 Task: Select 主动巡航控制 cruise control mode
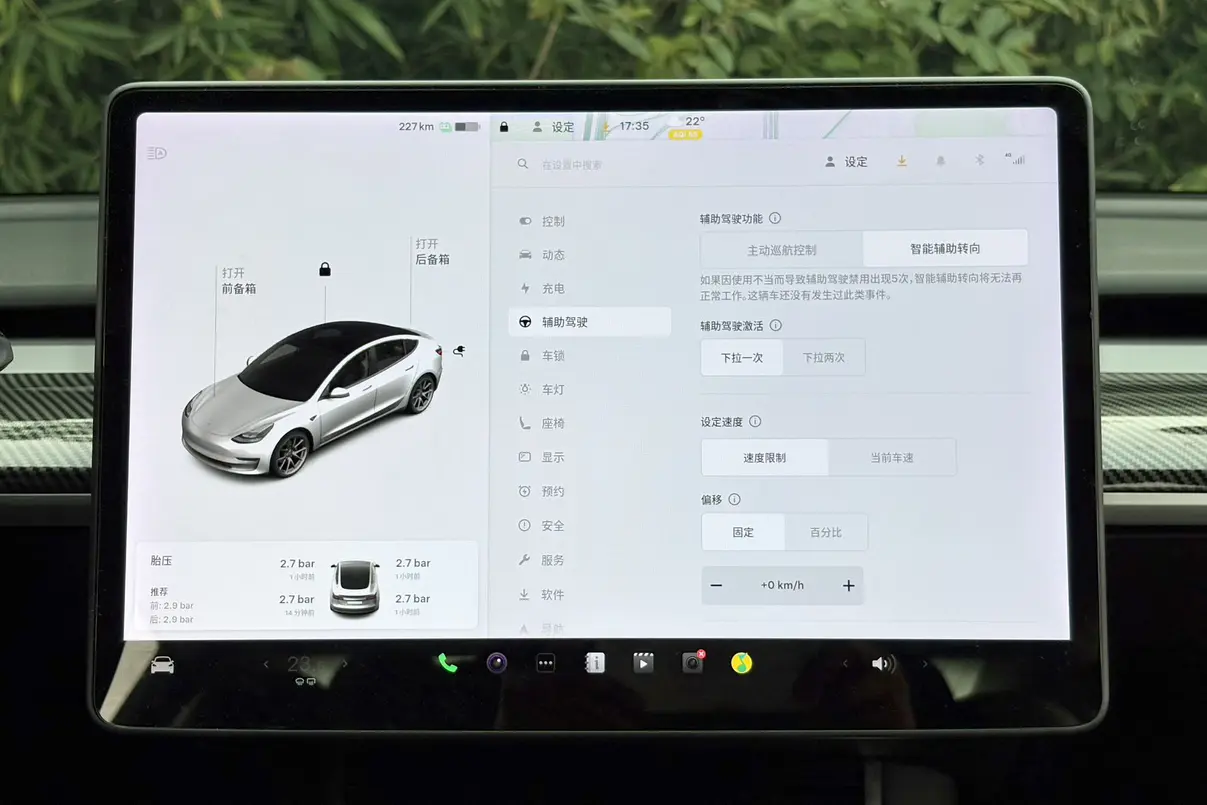[782, 249]
